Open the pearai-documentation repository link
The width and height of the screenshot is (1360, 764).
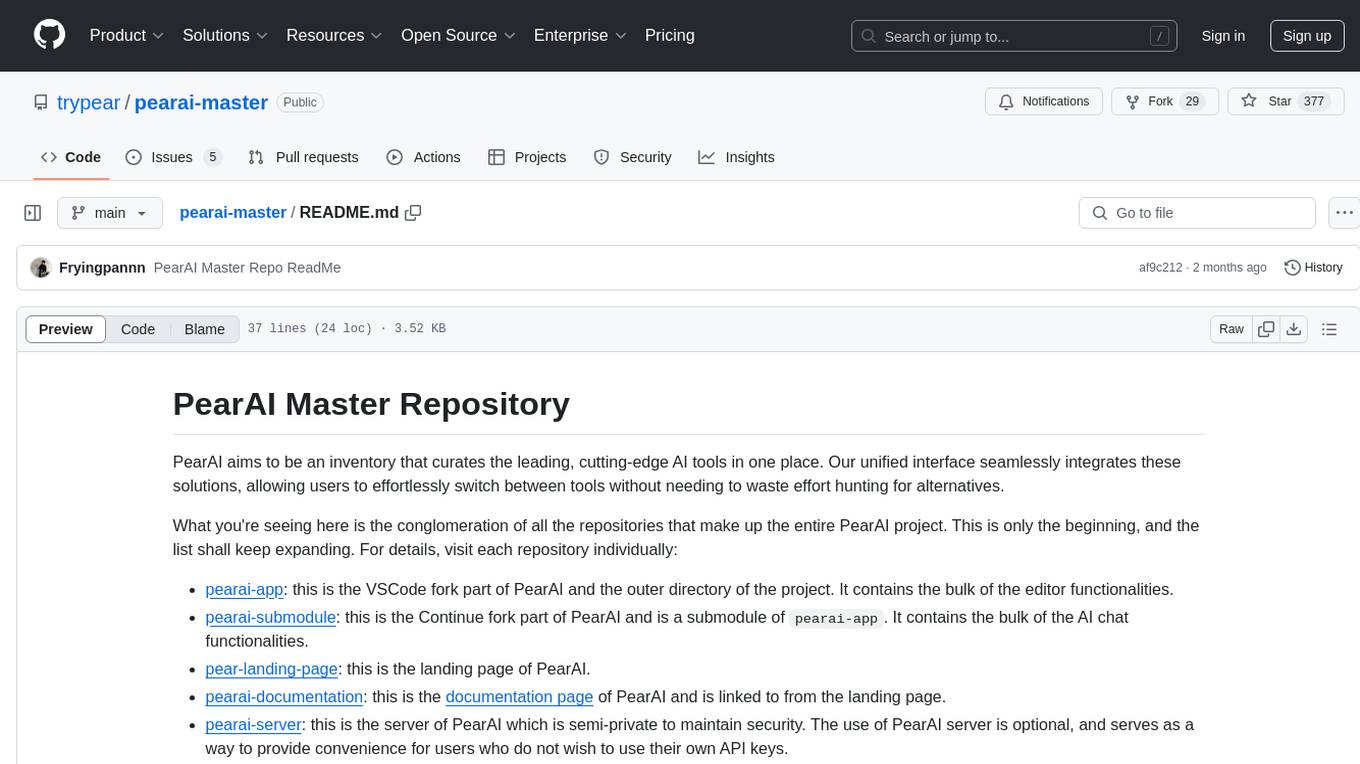pyautogui.click(x=284, y=697)
